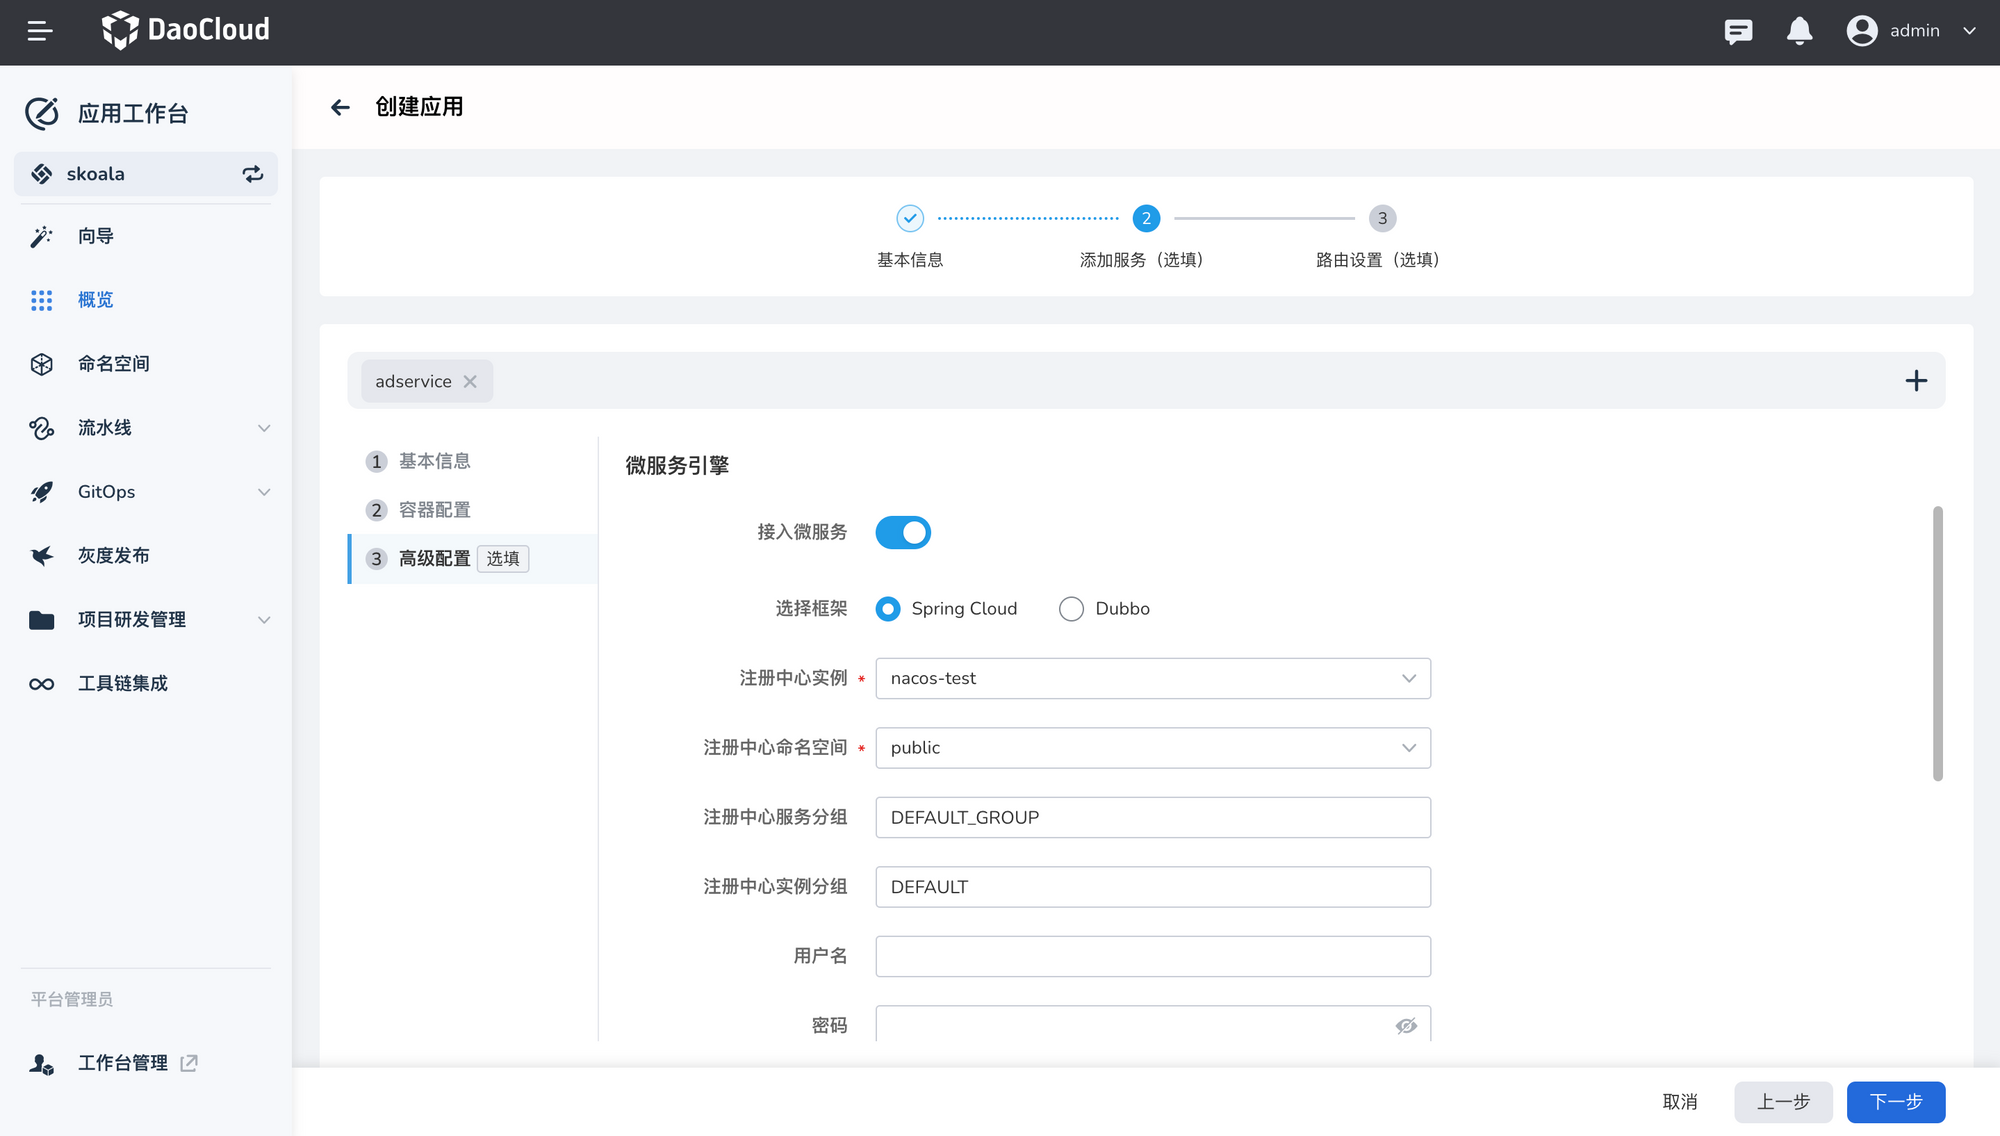The width and height of the screenshot is (2000, 1136).
Task: Click the 用户名 input field
Action: [1153, 956]
